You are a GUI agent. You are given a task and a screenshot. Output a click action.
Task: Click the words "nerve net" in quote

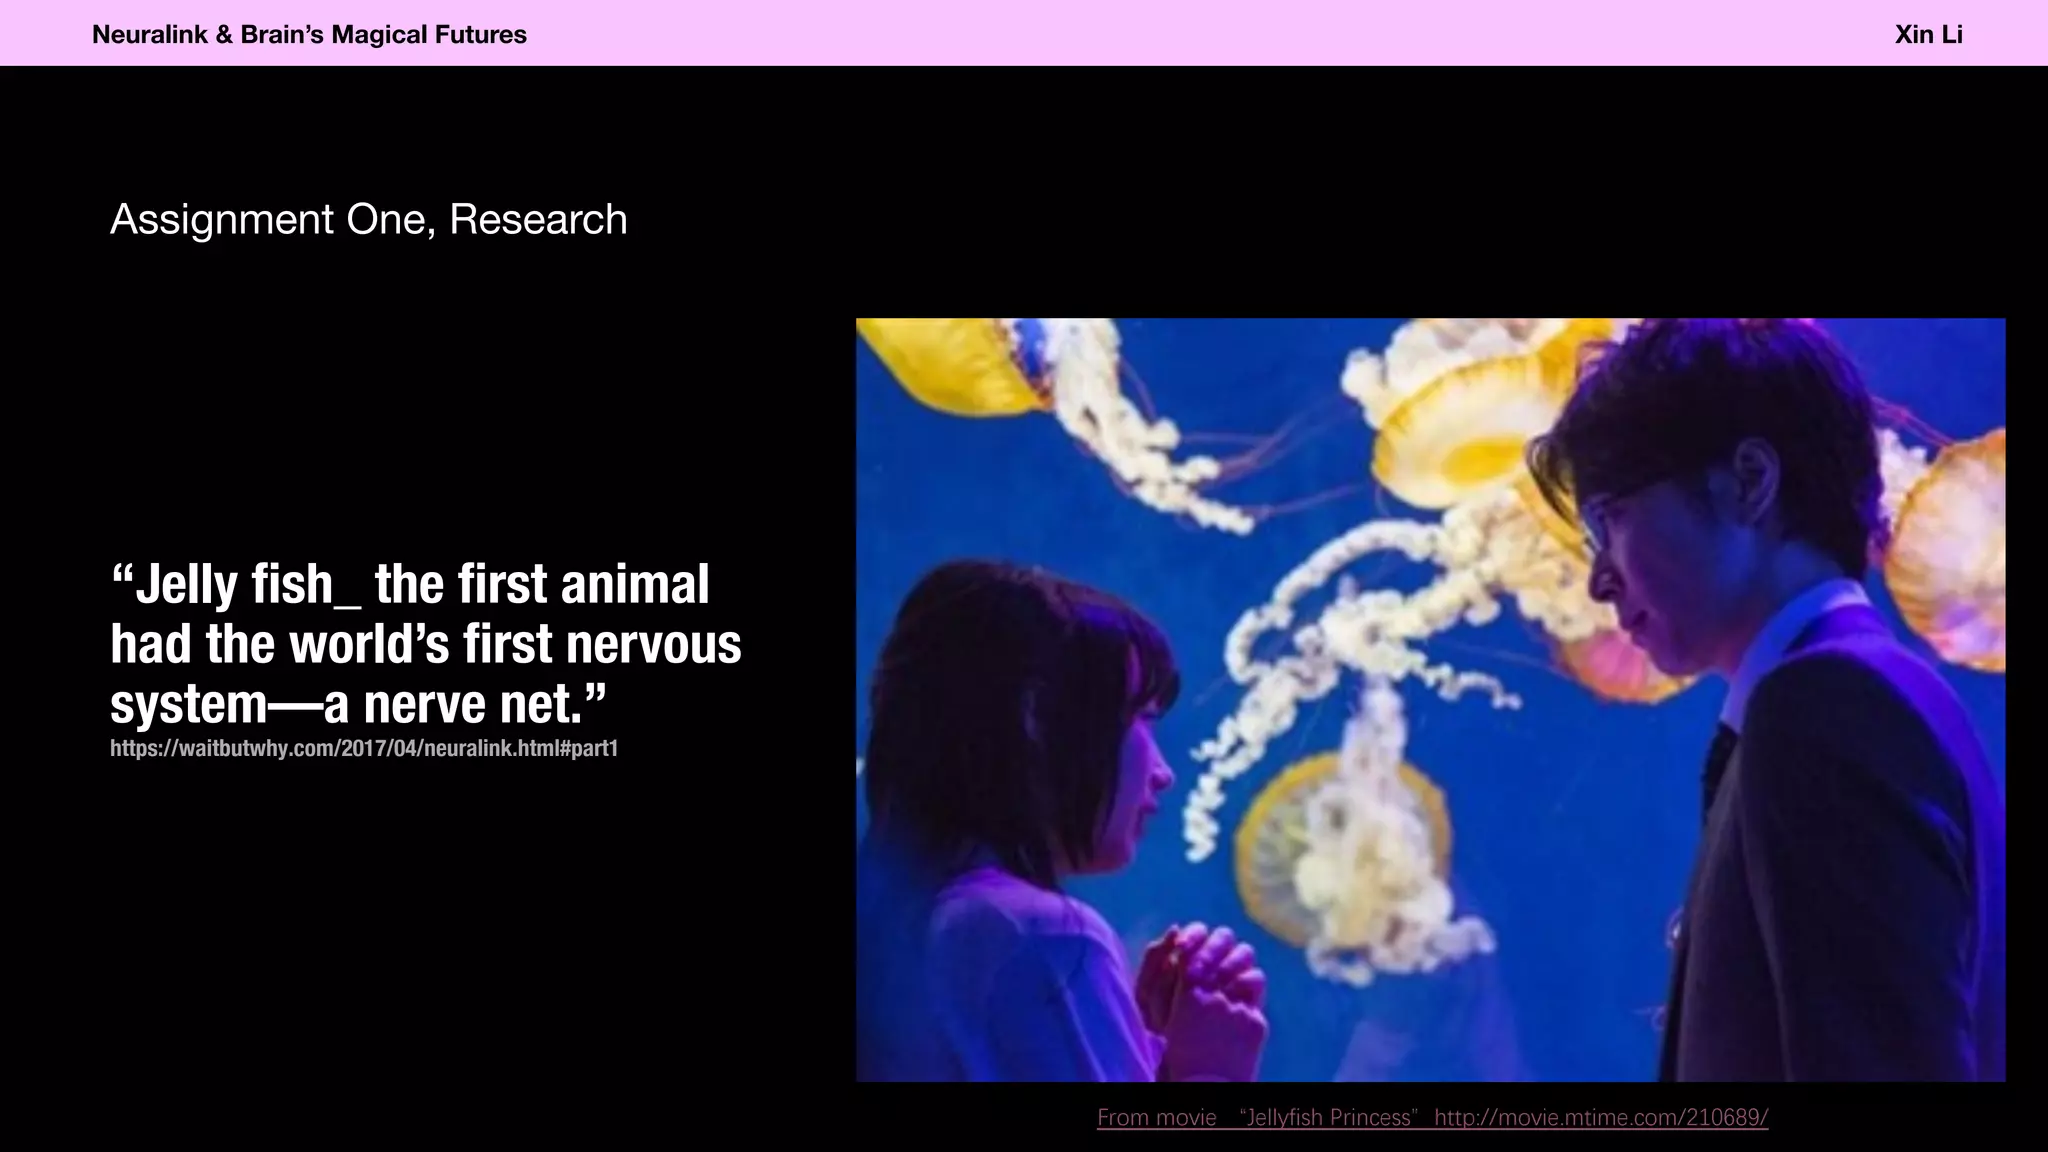point(470,705)
